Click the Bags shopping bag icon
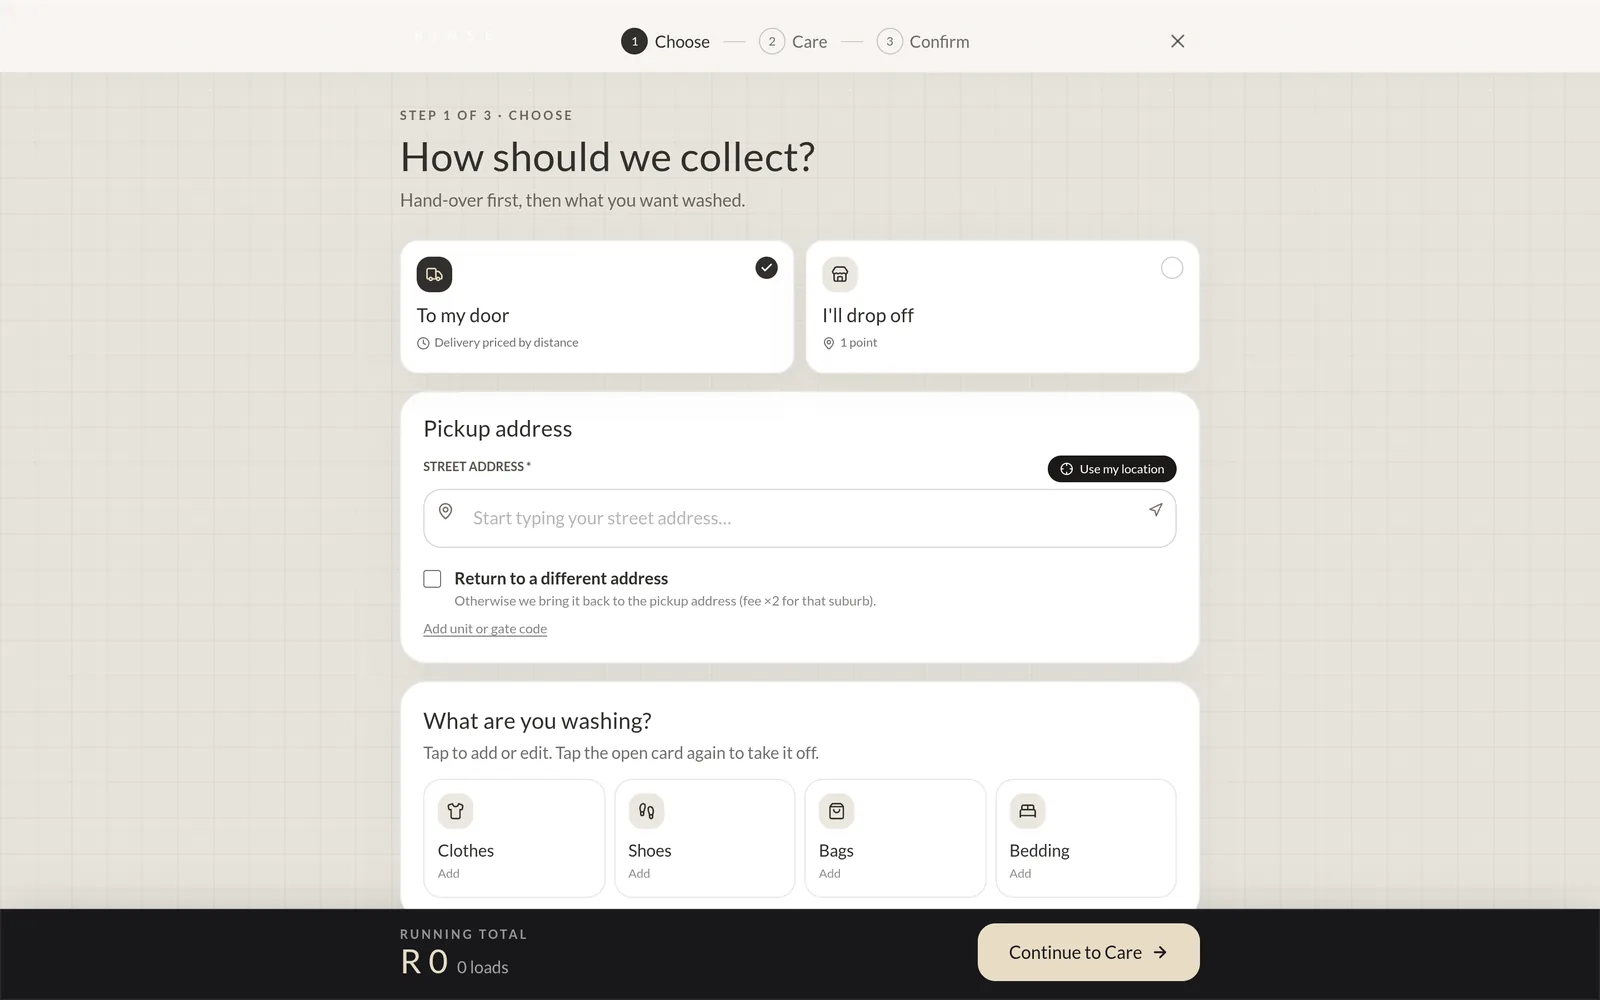The image size is (1600, 1000). click(837, 811)
